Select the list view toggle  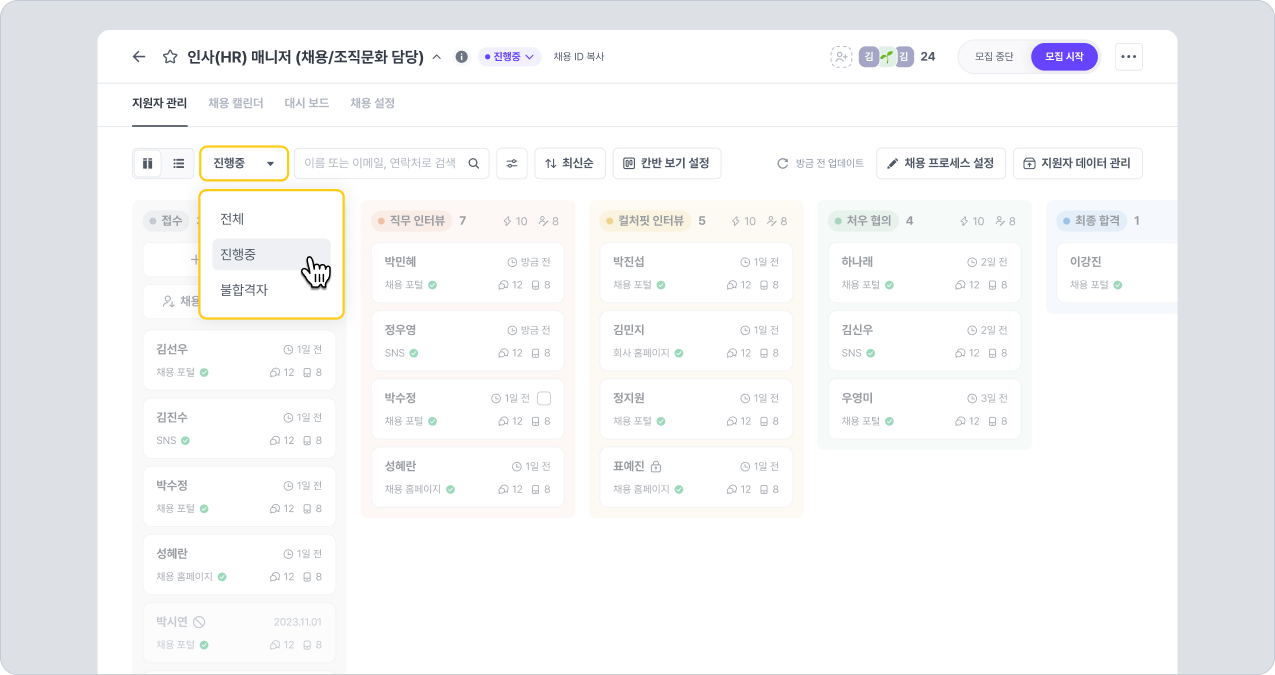[178, 163]
